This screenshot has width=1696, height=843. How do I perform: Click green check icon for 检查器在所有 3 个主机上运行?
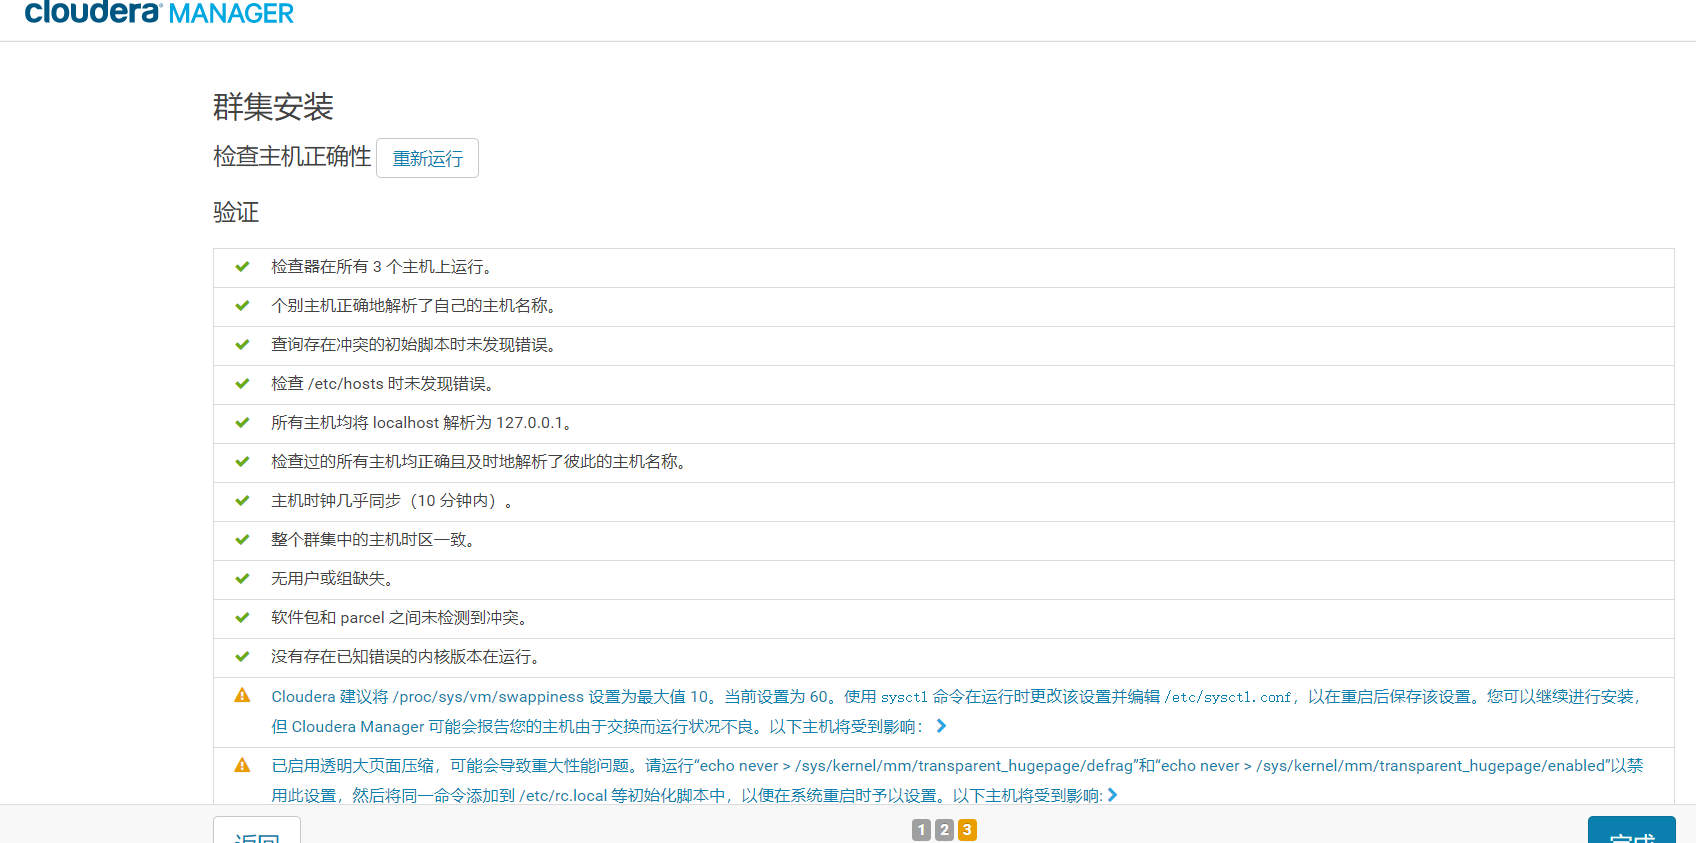pos(242,267)
